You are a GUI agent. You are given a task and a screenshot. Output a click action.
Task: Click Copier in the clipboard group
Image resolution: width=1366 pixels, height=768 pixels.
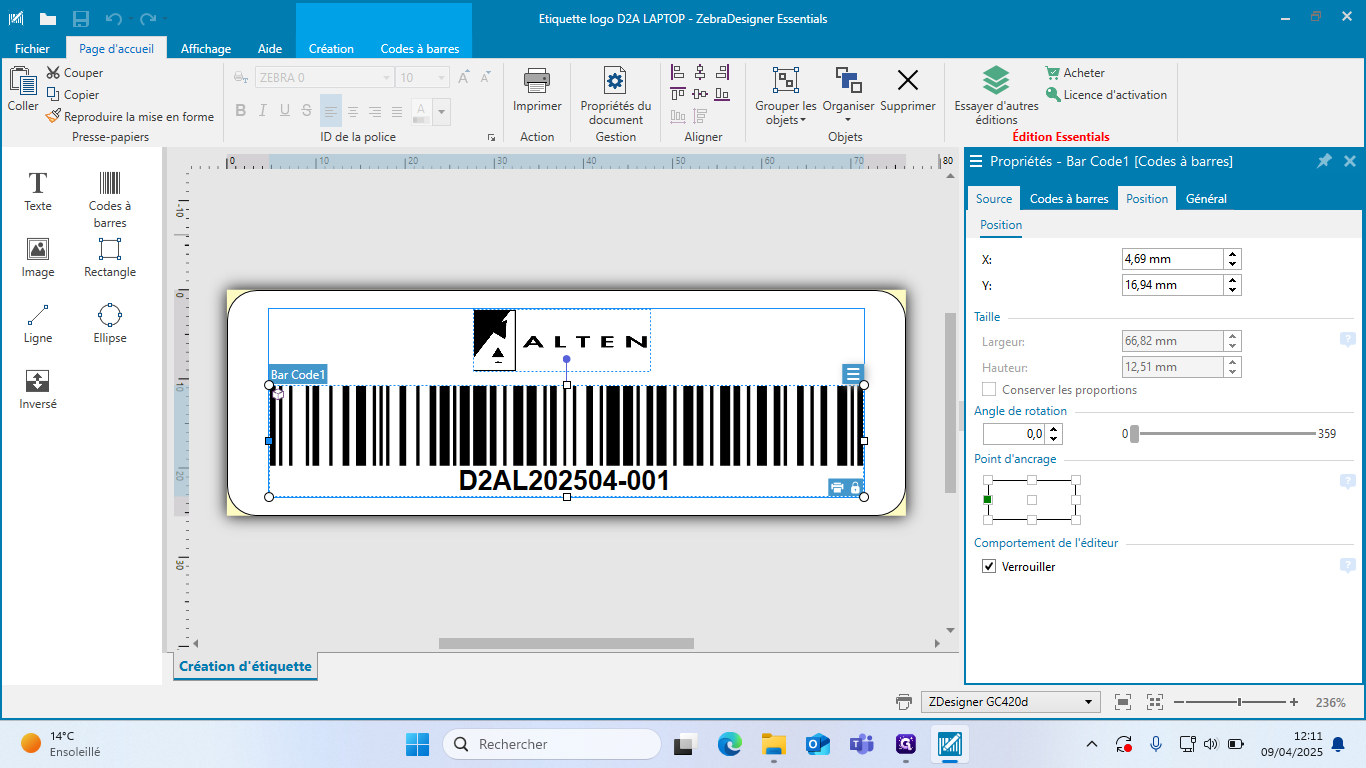[x=73, y=95]
